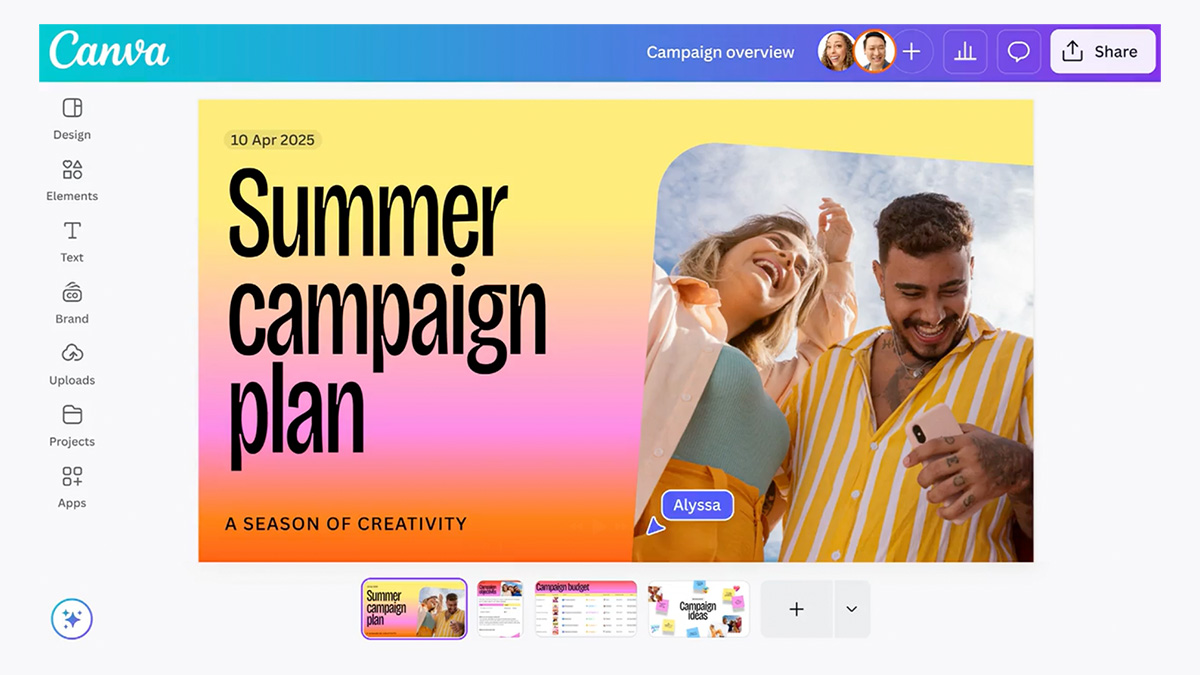Click the Share button
Screen dimensions: 1200x675
[x=1103, y=52]
